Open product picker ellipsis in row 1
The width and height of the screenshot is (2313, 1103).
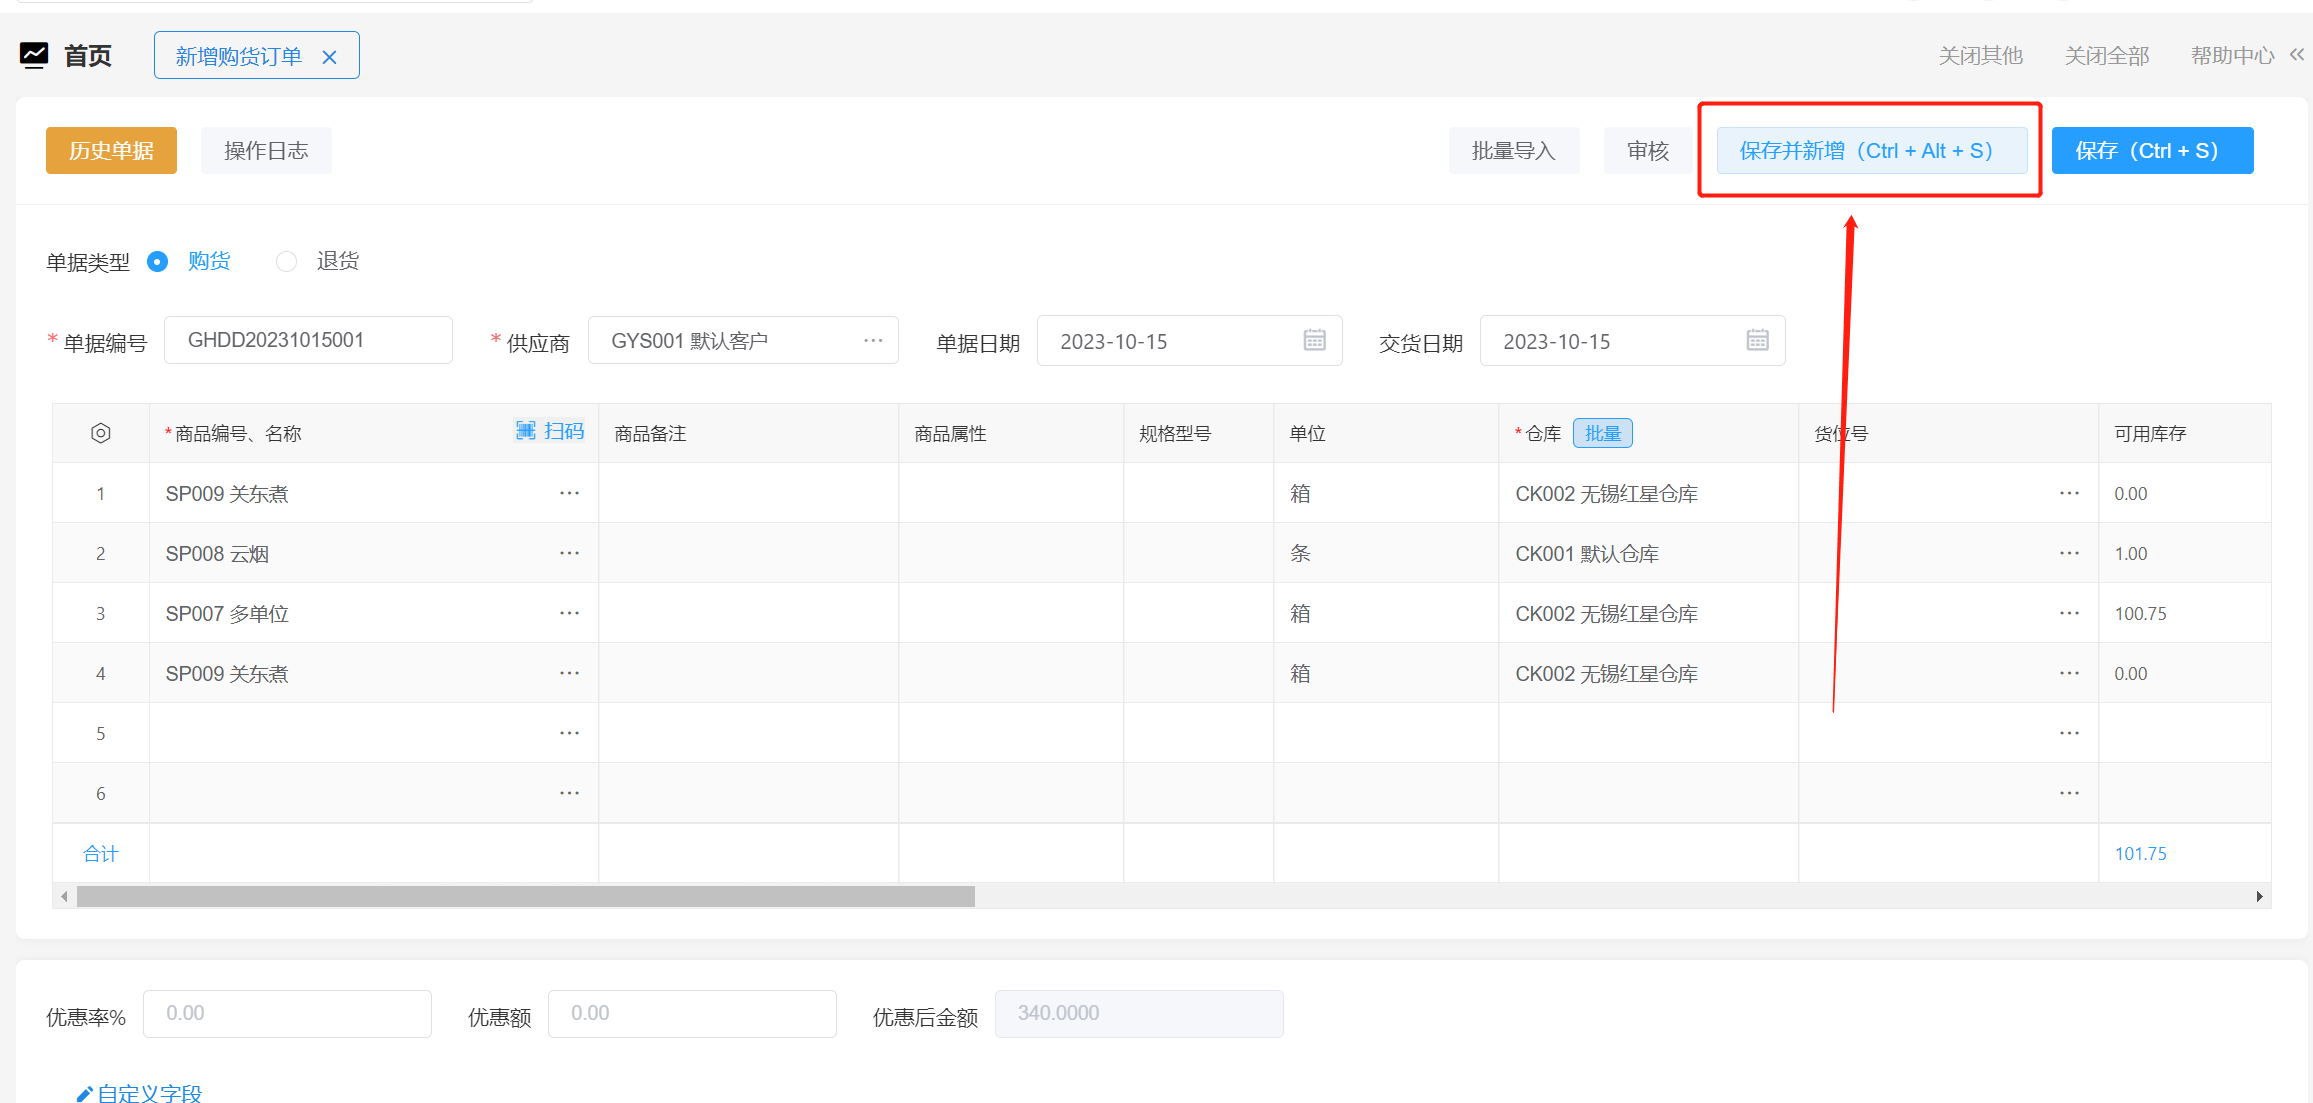pyautogui.click(x=569, y=493)
